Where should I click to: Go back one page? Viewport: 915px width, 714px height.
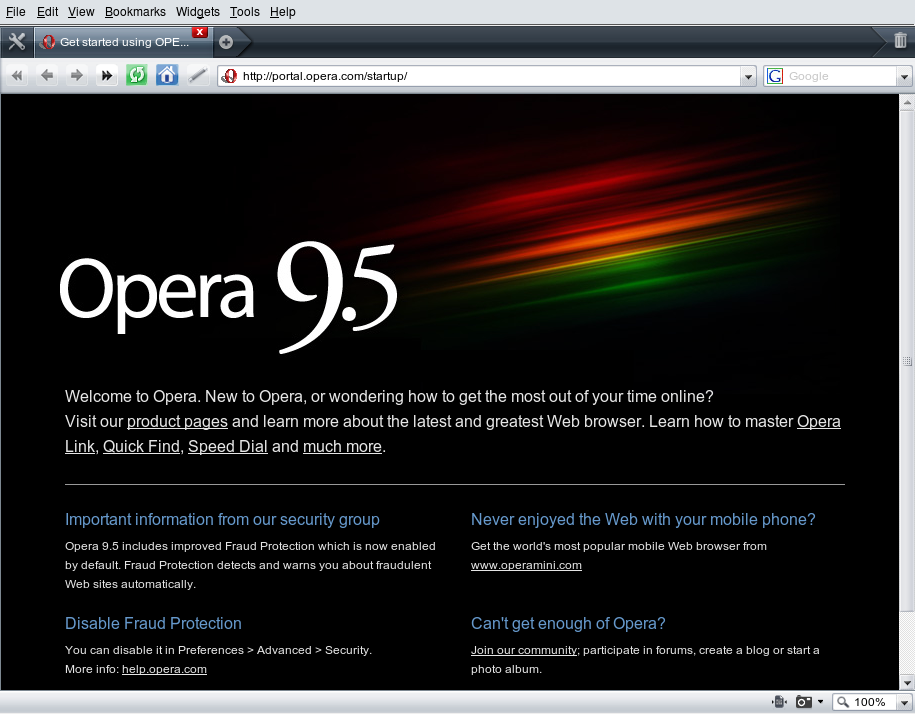pos(47,75)
